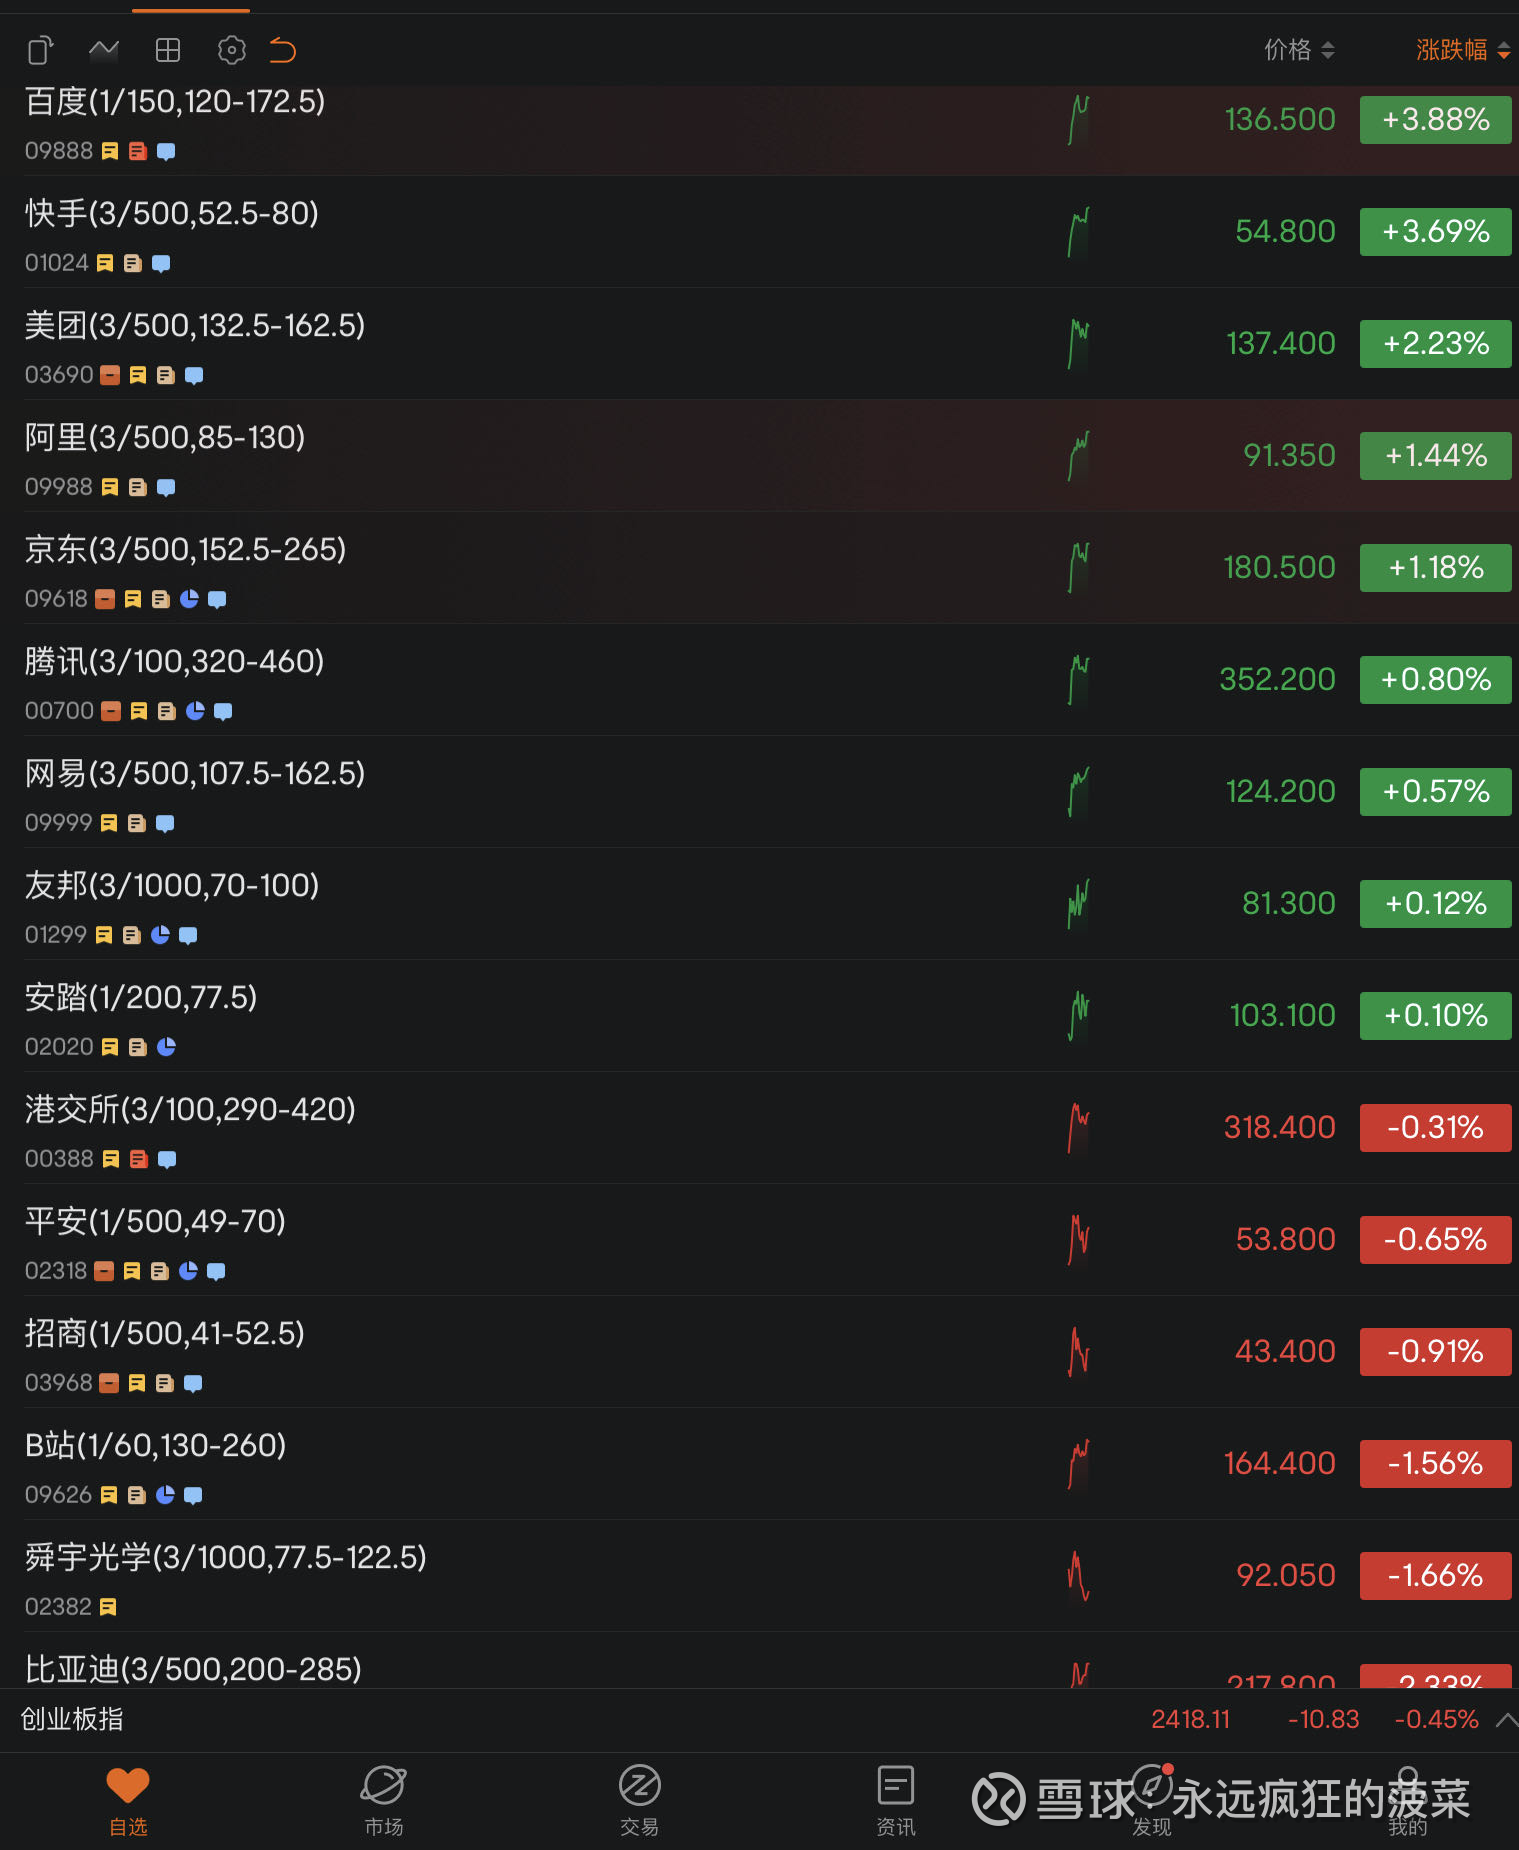Tap the +3.88% change badge for 百度
The image size is (1519, 1850).
[1435, 119]
